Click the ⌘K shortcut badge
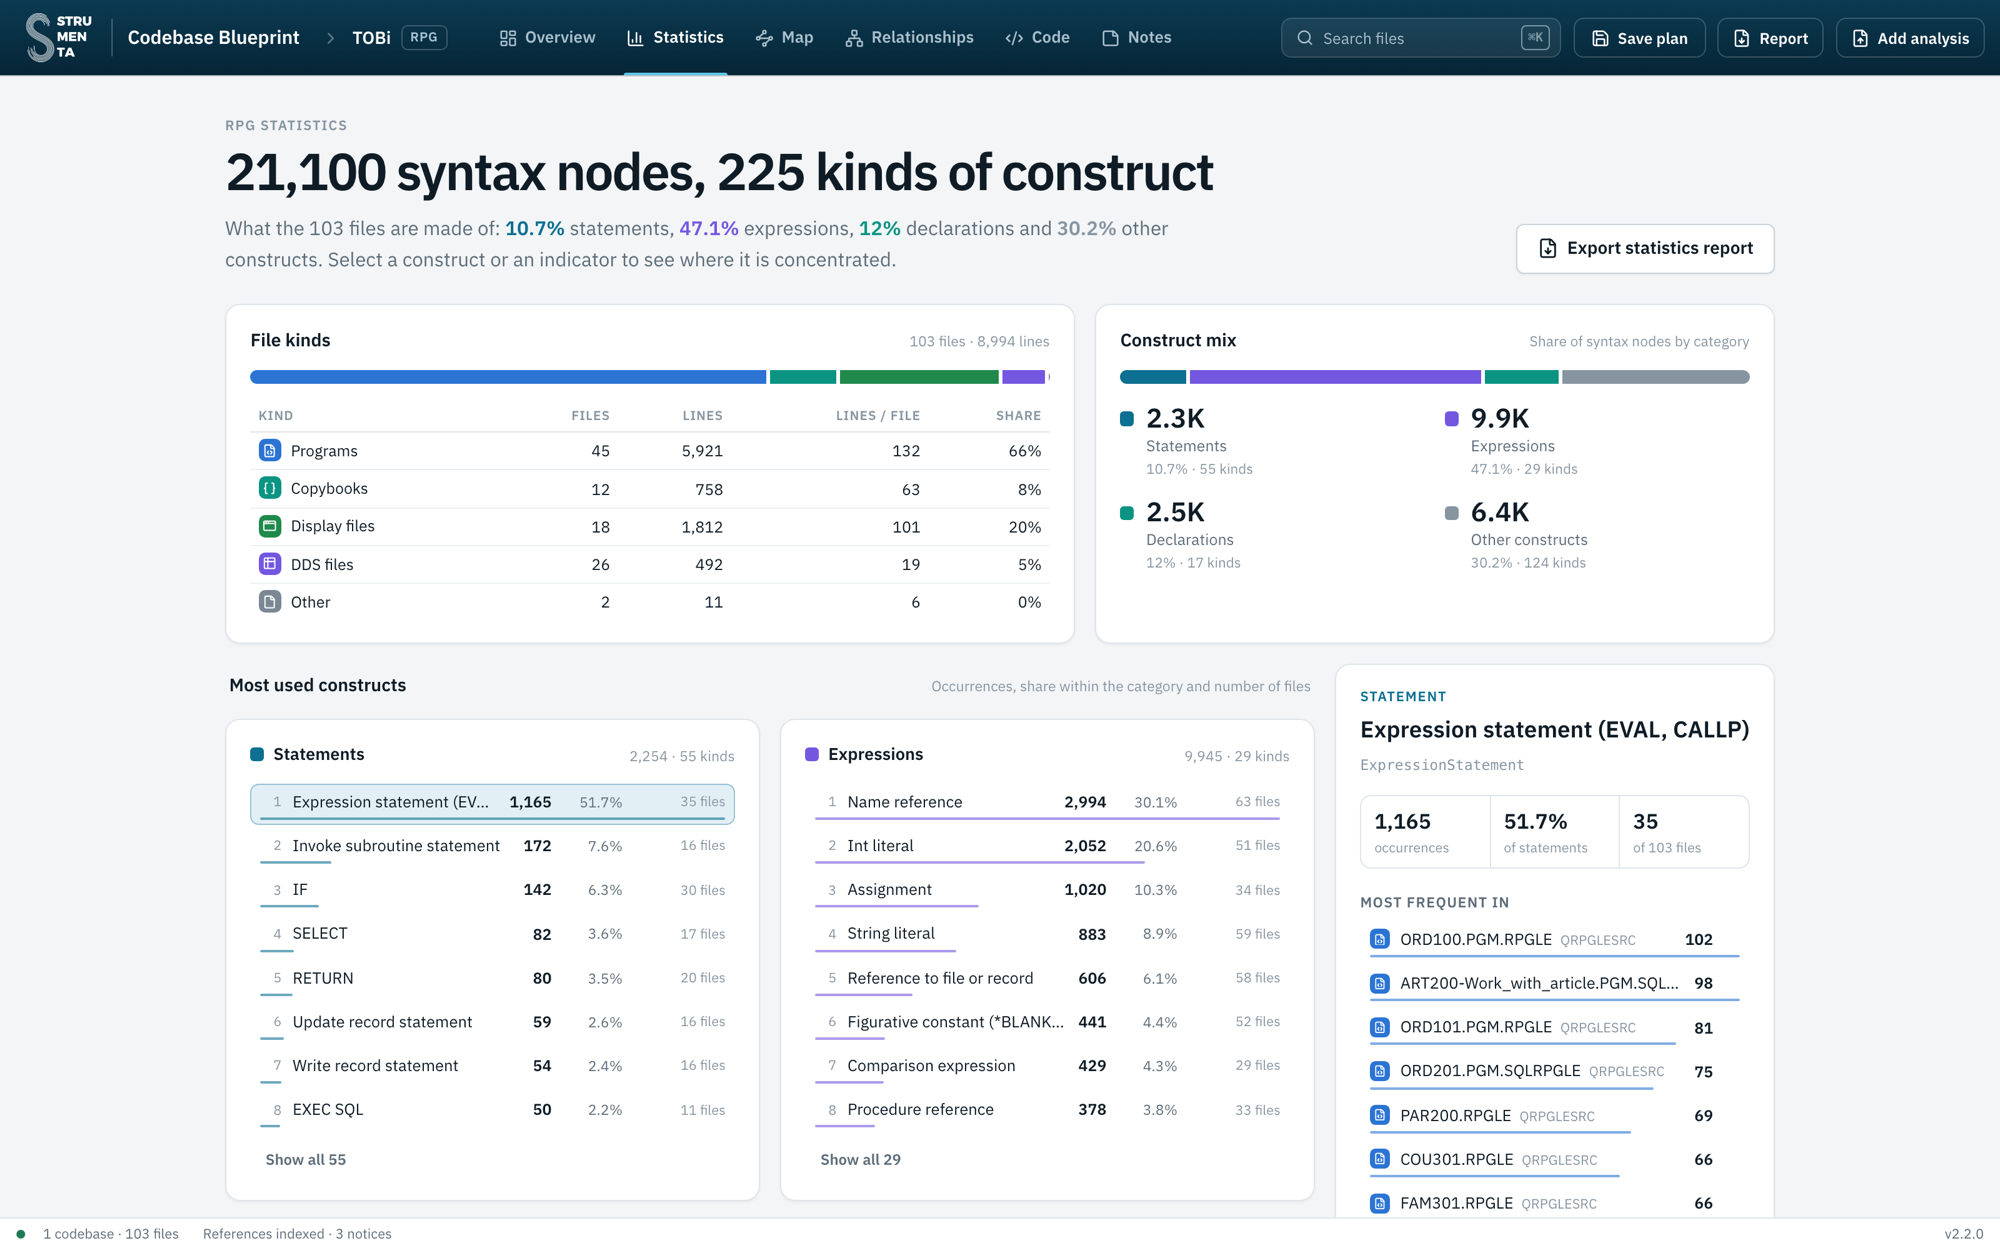Viewport: 2000px width, 1250px height. tap(1535, 38)
